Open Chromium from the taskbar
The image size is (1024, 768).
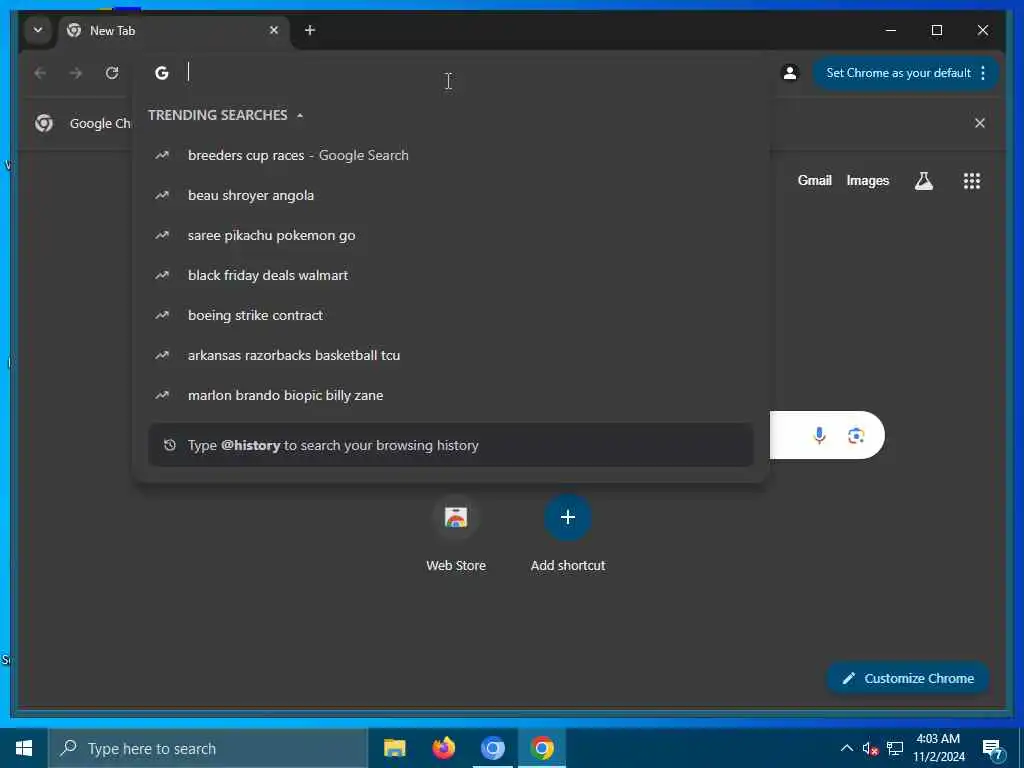pos(492,748)
